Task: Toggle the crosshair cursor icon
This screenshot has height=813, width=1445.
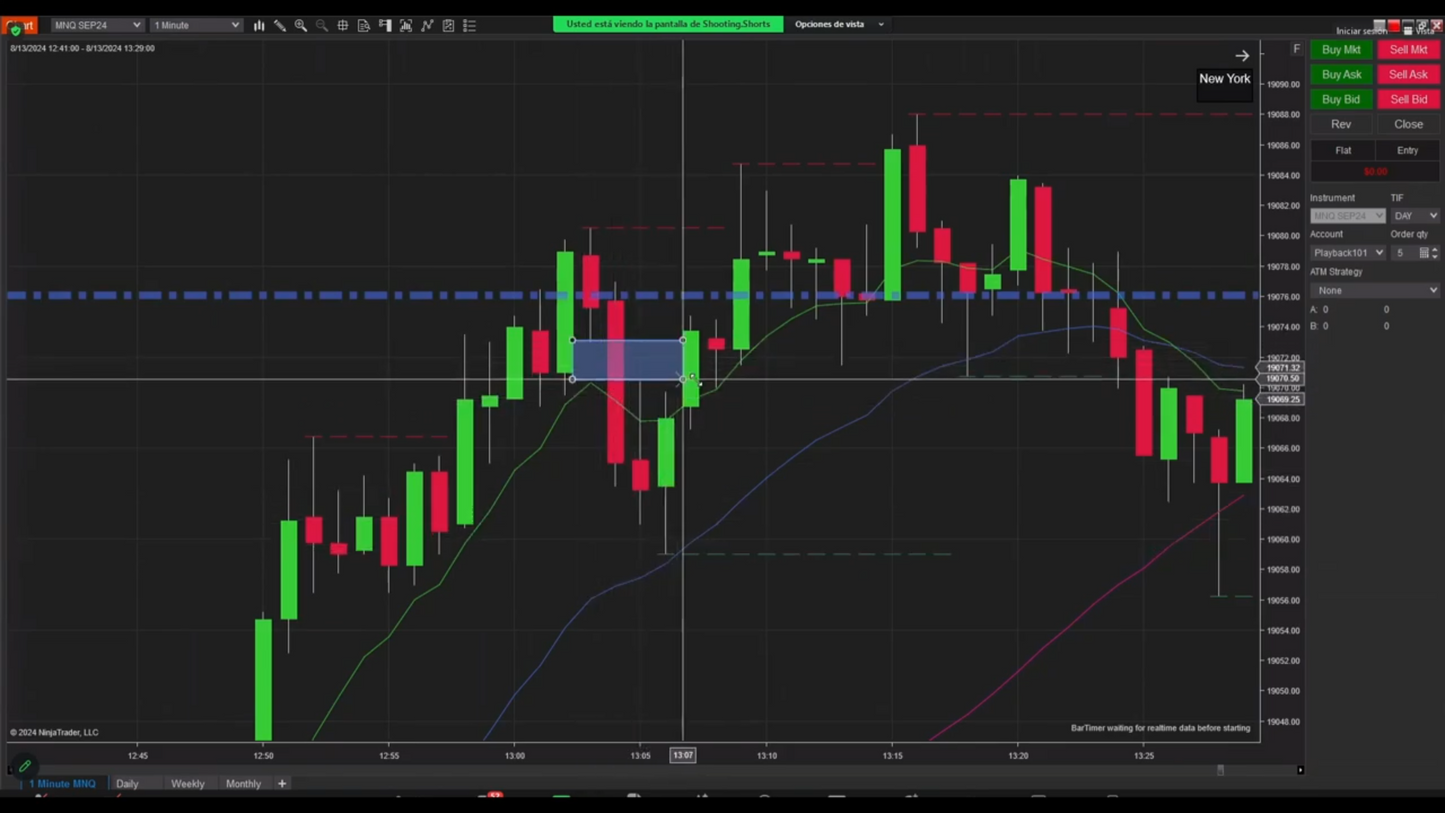Action: click(x=343, y=25)
